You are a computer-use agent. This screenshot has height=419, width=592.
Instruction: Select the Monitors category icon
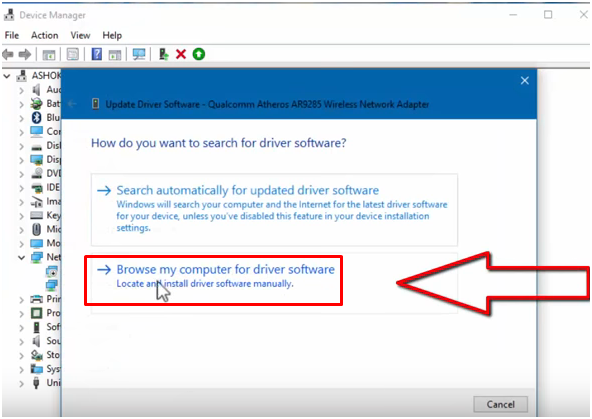[x=37, y=243]
